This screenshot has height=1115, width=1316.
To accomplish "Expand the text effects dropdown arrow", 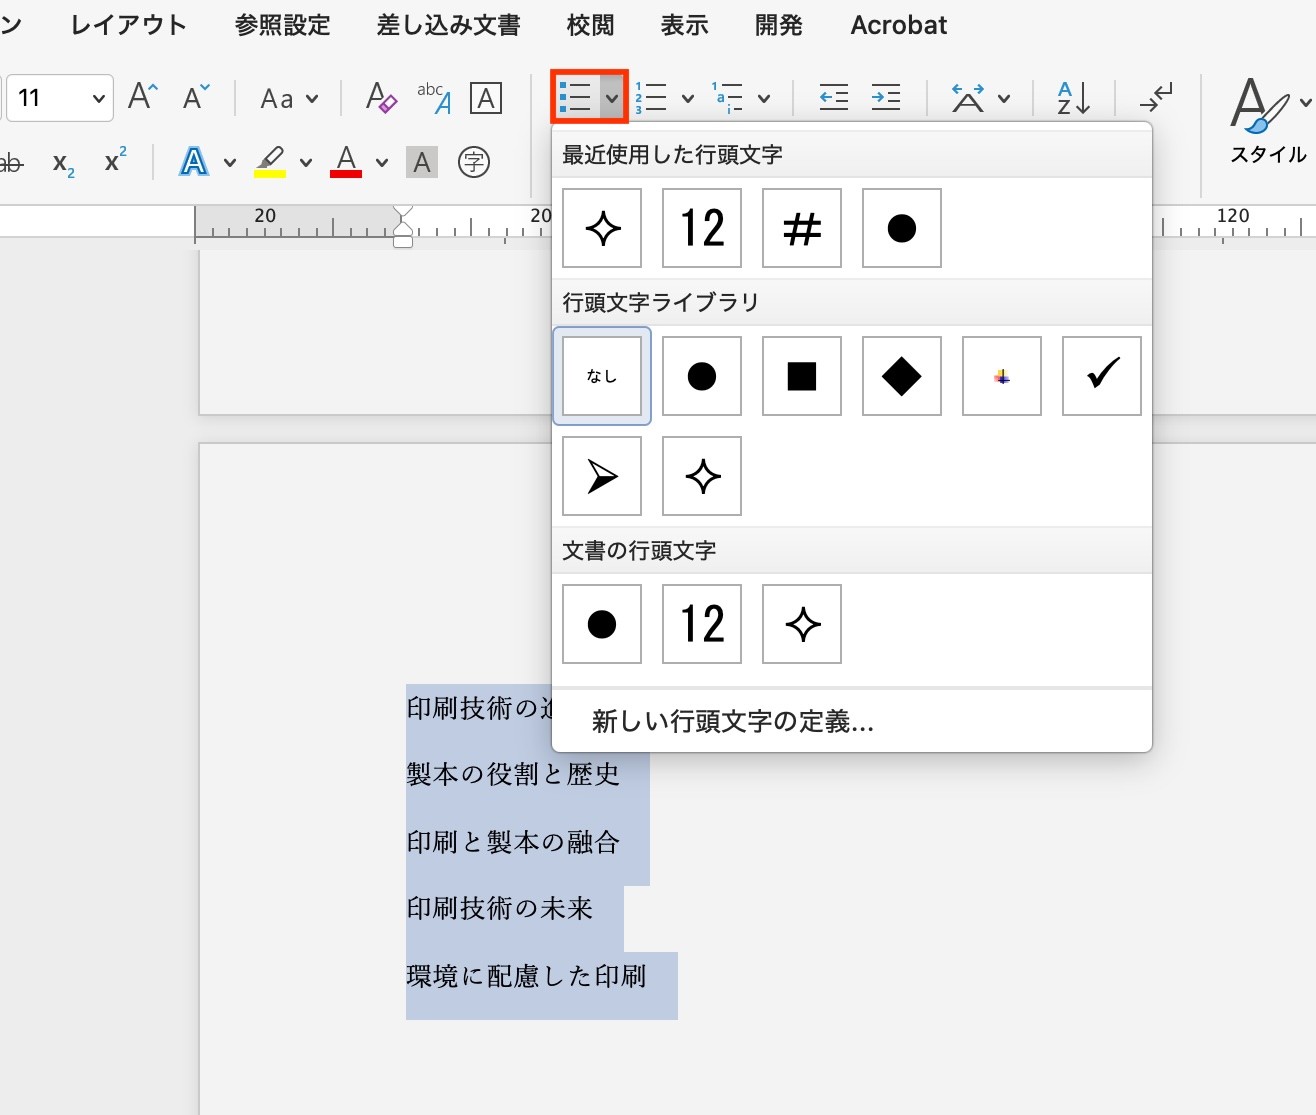I will pyautogui.click(x=230, y=162).
